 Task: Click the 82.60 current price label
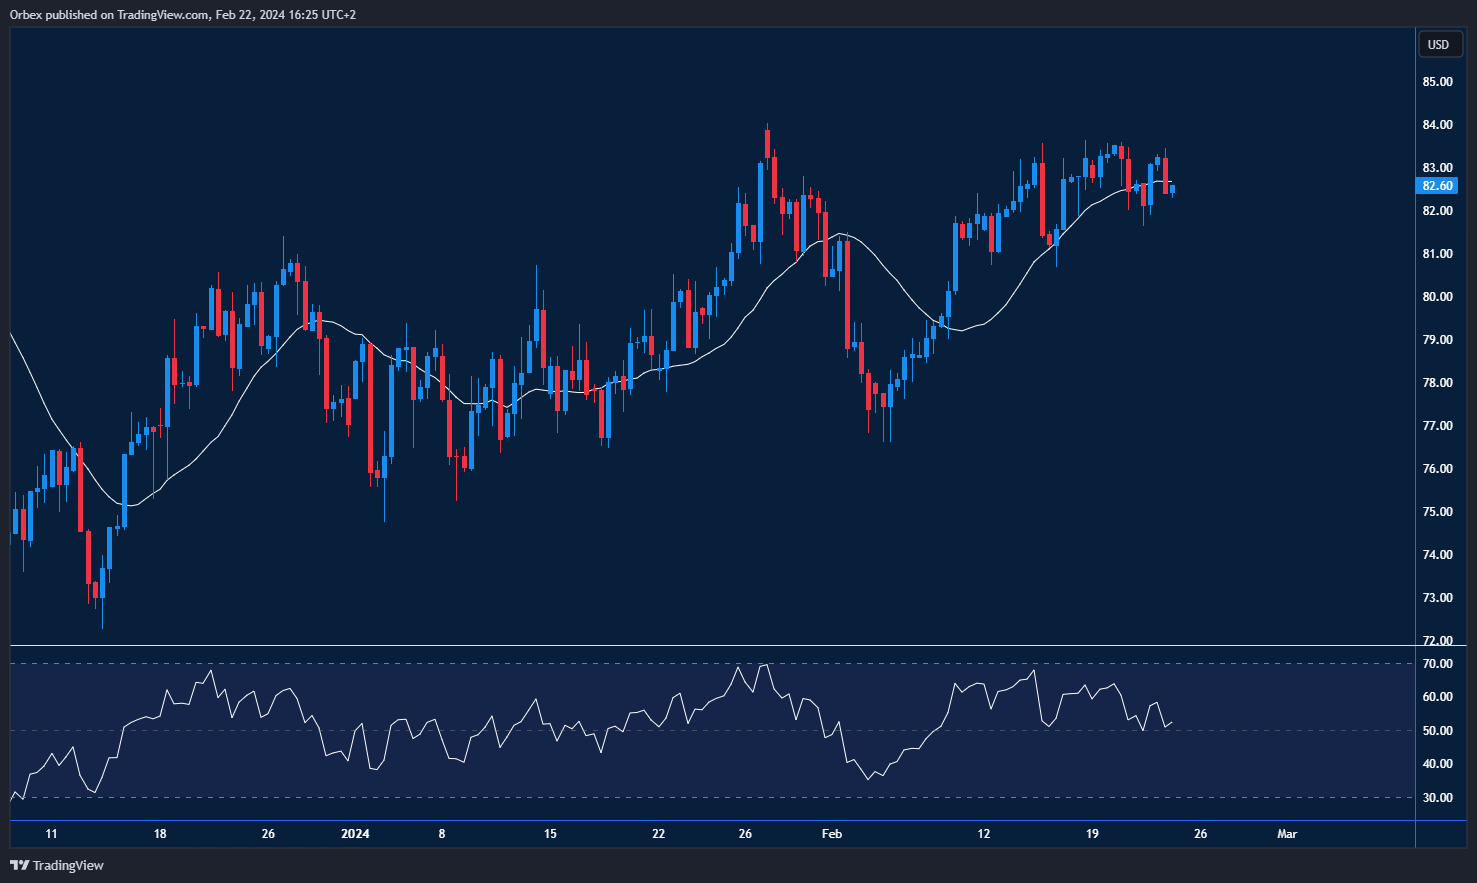[x=1437, y=186]
